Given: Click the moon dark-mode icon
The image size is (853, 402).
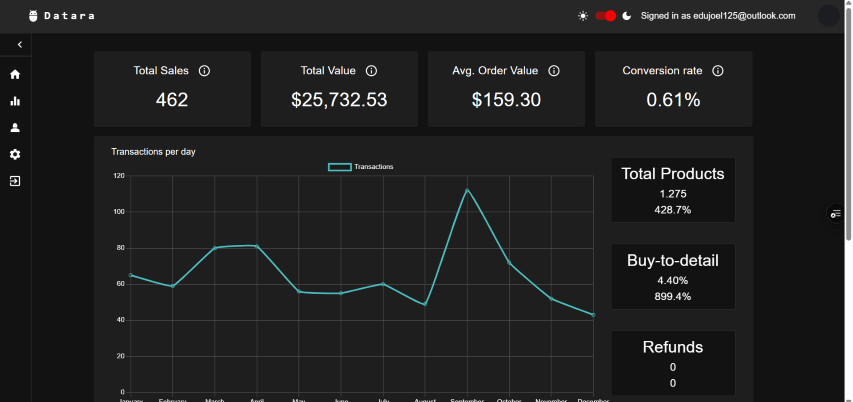Looking at the screenshot, I should [x=627, y=16].
